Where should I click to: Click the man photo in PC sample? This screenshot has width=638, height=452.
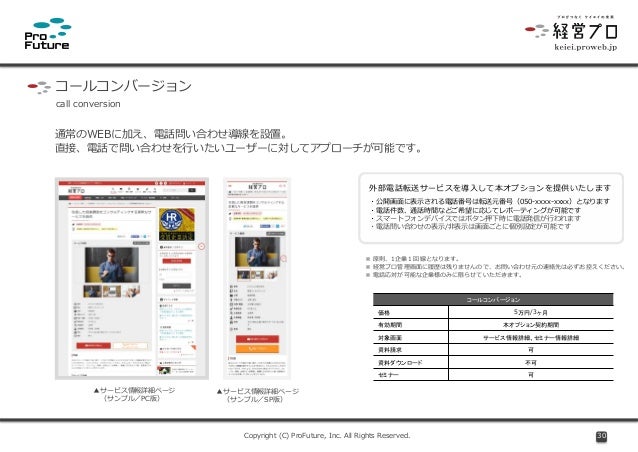(x=111, y=265)
